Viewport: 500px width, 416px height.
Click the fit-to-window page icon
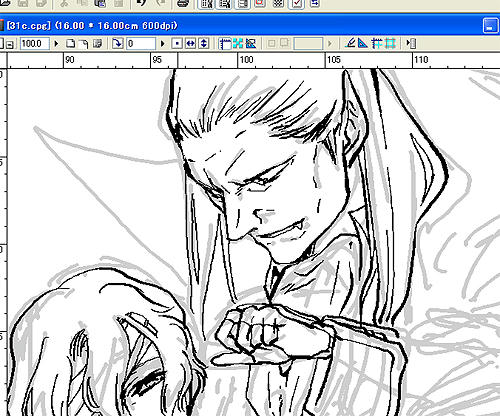coord(70,44)
